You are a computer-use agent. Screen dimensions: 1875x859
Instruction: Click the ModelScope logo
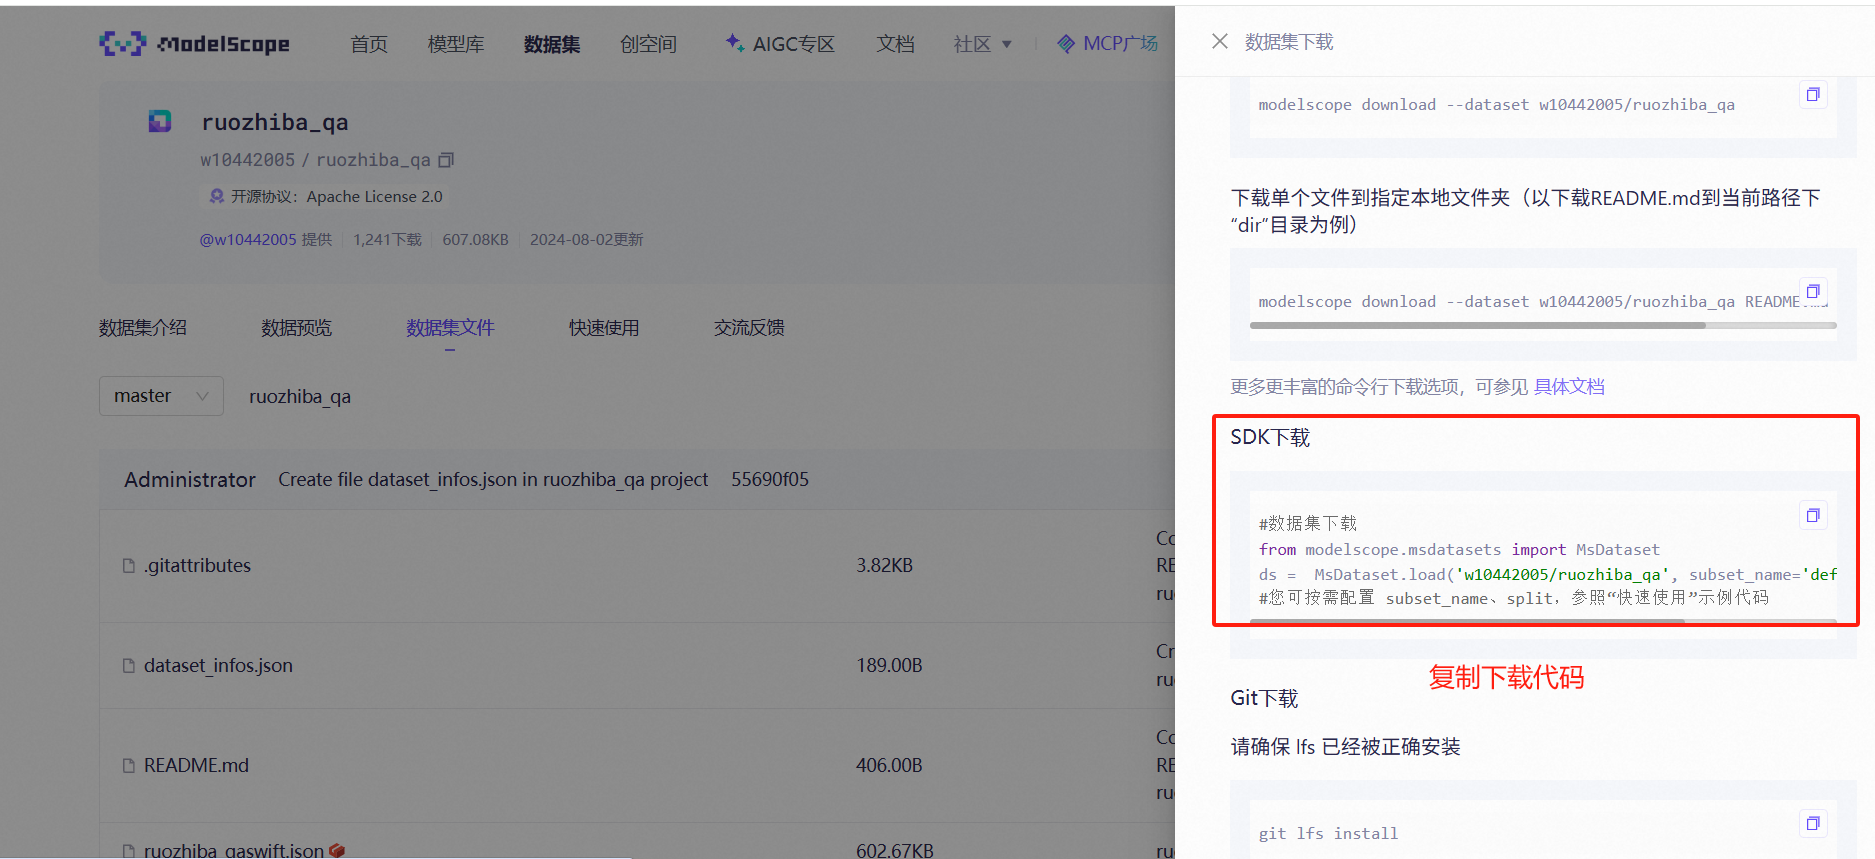[x=194, y=43]
